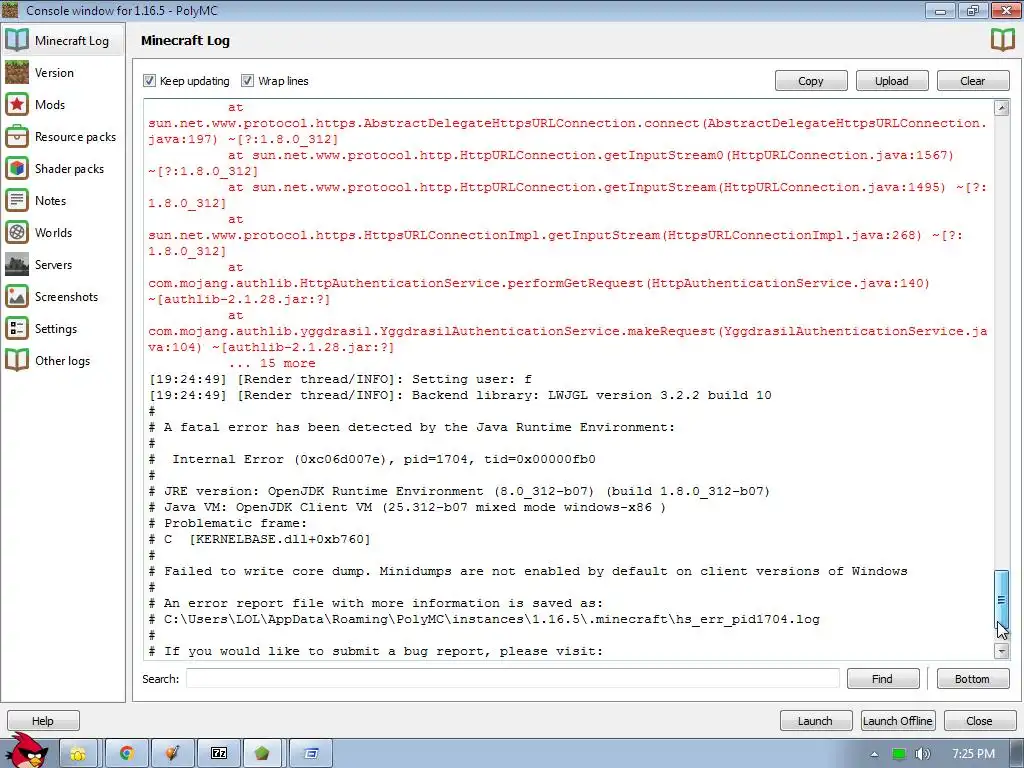The image size is (1024, 768).
Task: Click the book icon at top-right header
Action: [x=1002, y=40]
